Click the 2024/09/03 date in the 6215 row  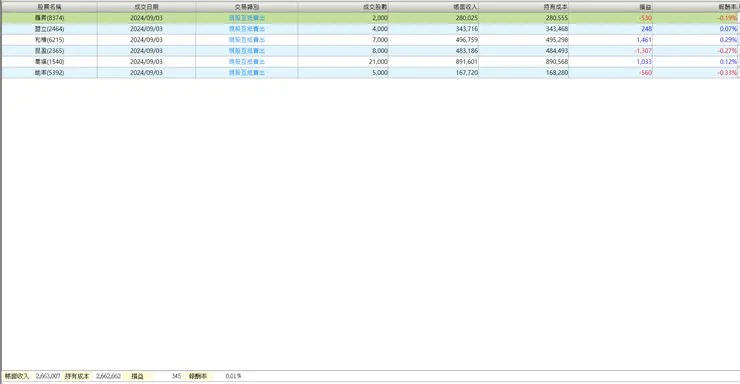pos(146,40)
